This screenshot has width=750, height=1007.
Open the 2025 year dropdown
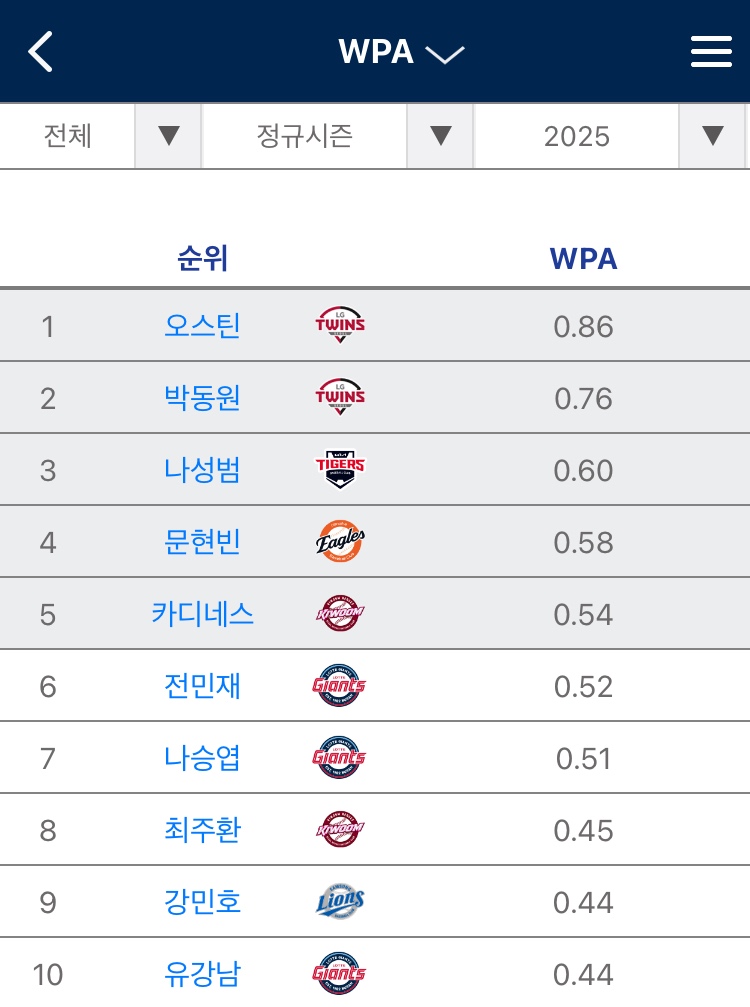point(609,136)
